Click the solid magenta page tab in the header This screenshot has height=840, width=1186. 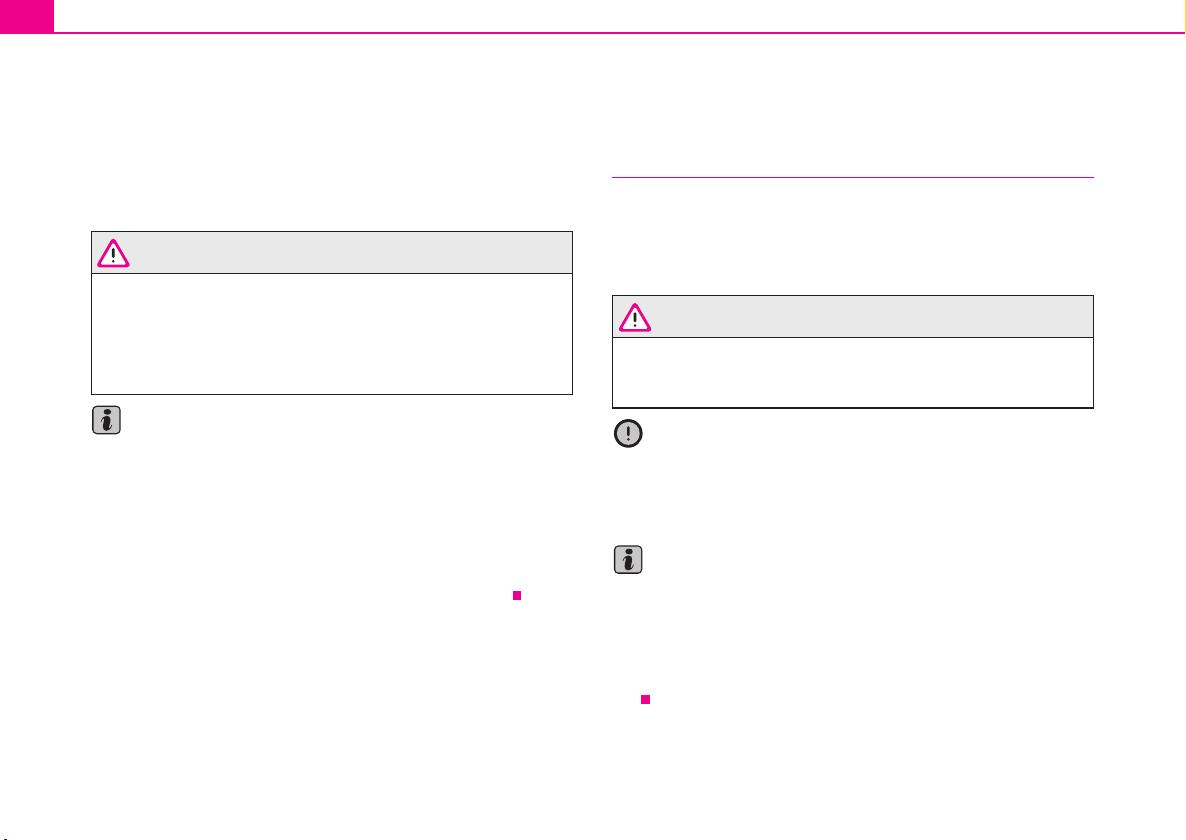tap(27, 16)
